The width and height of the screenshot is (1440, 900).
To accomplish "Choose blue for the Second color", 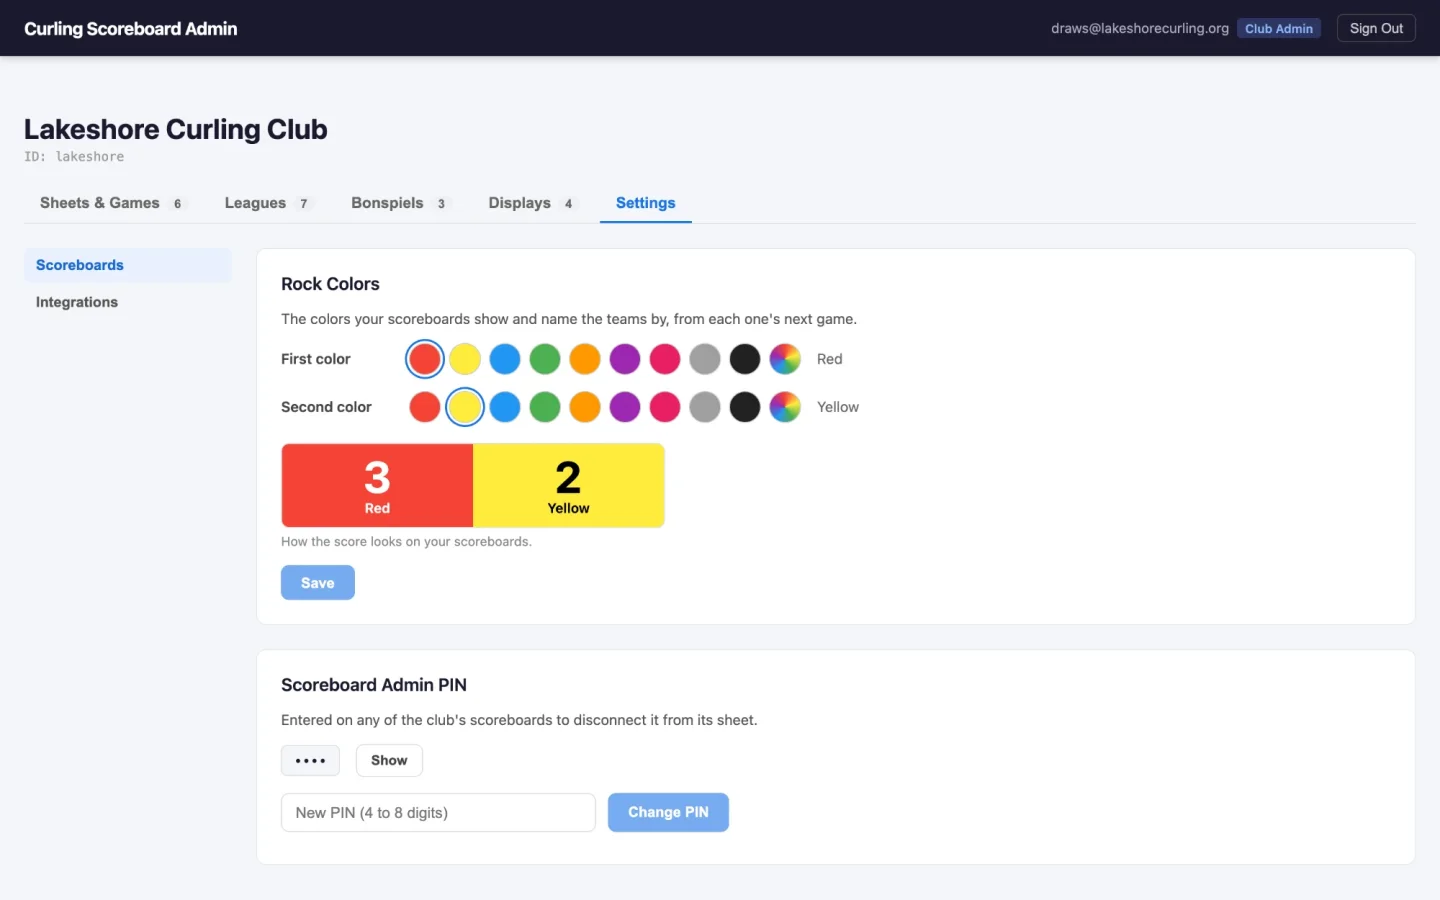I will click(505, 407).
